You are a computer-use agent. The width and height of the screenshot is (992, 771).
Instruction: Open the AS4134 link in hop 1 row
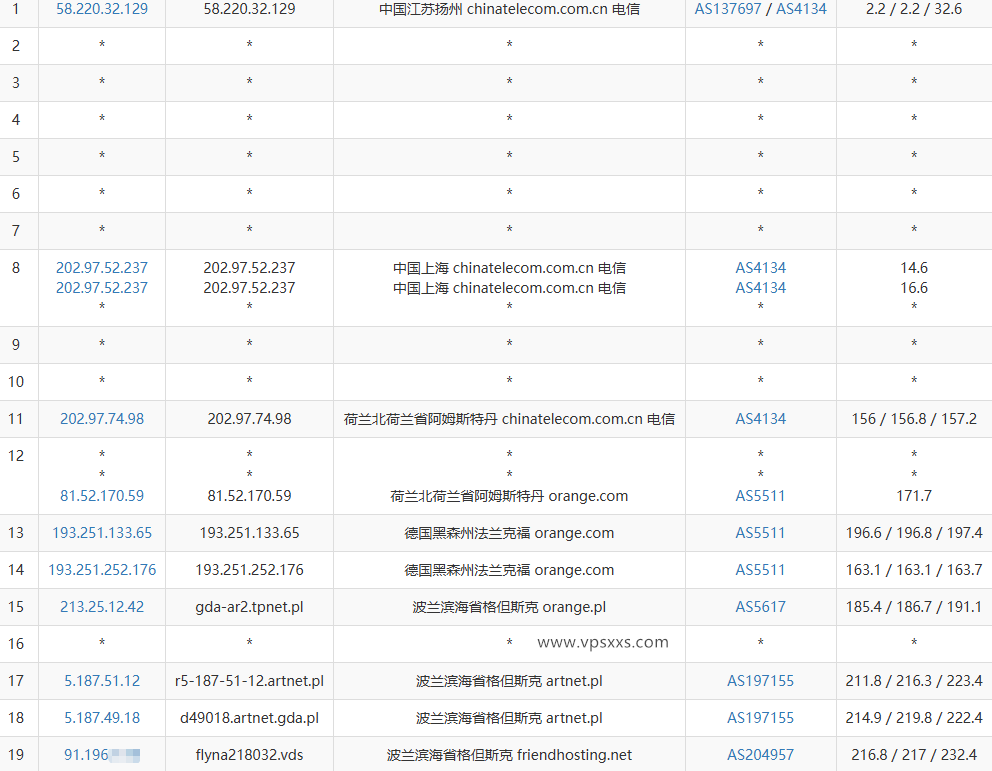coord(802,9)
